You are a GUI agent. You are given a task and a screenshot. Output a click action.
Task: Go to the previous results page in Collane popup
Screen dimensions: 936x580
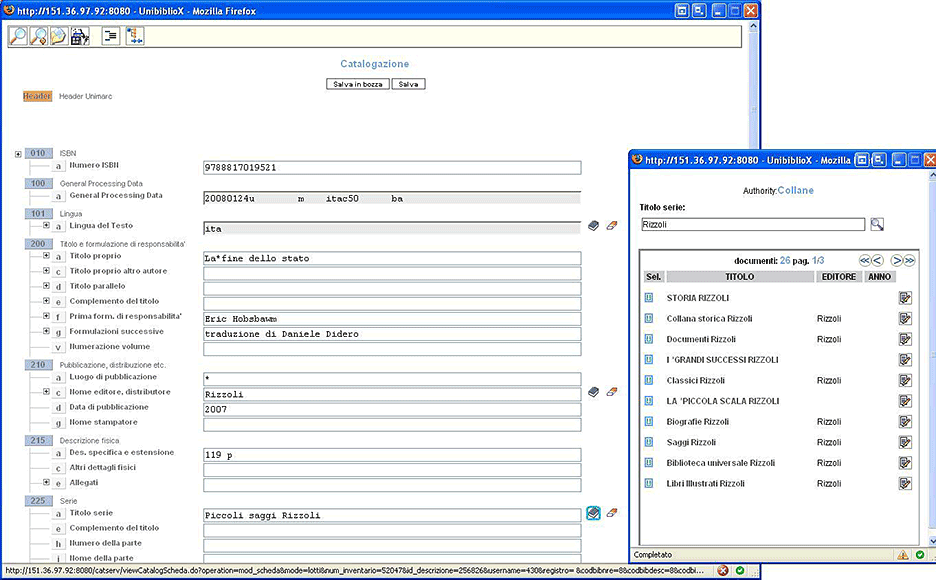[x=878, y=260]
